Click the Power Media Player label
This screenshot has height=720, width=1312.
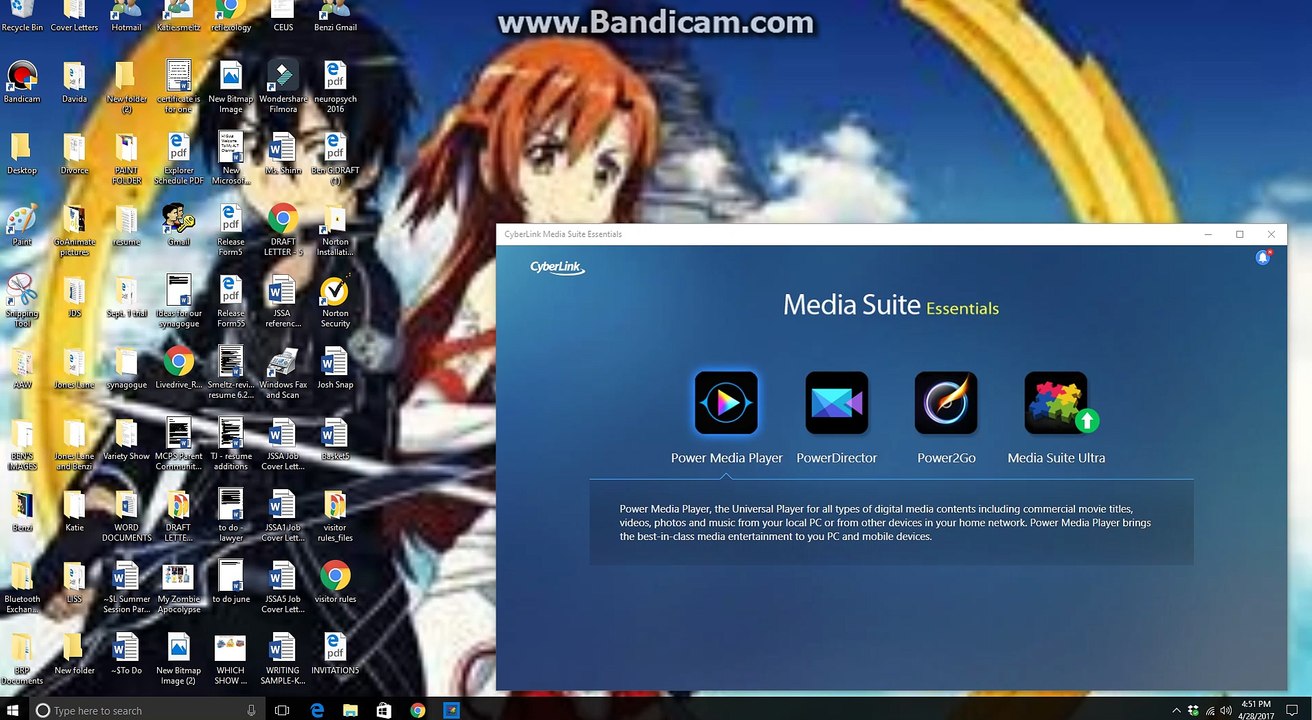tap(727, 458)
